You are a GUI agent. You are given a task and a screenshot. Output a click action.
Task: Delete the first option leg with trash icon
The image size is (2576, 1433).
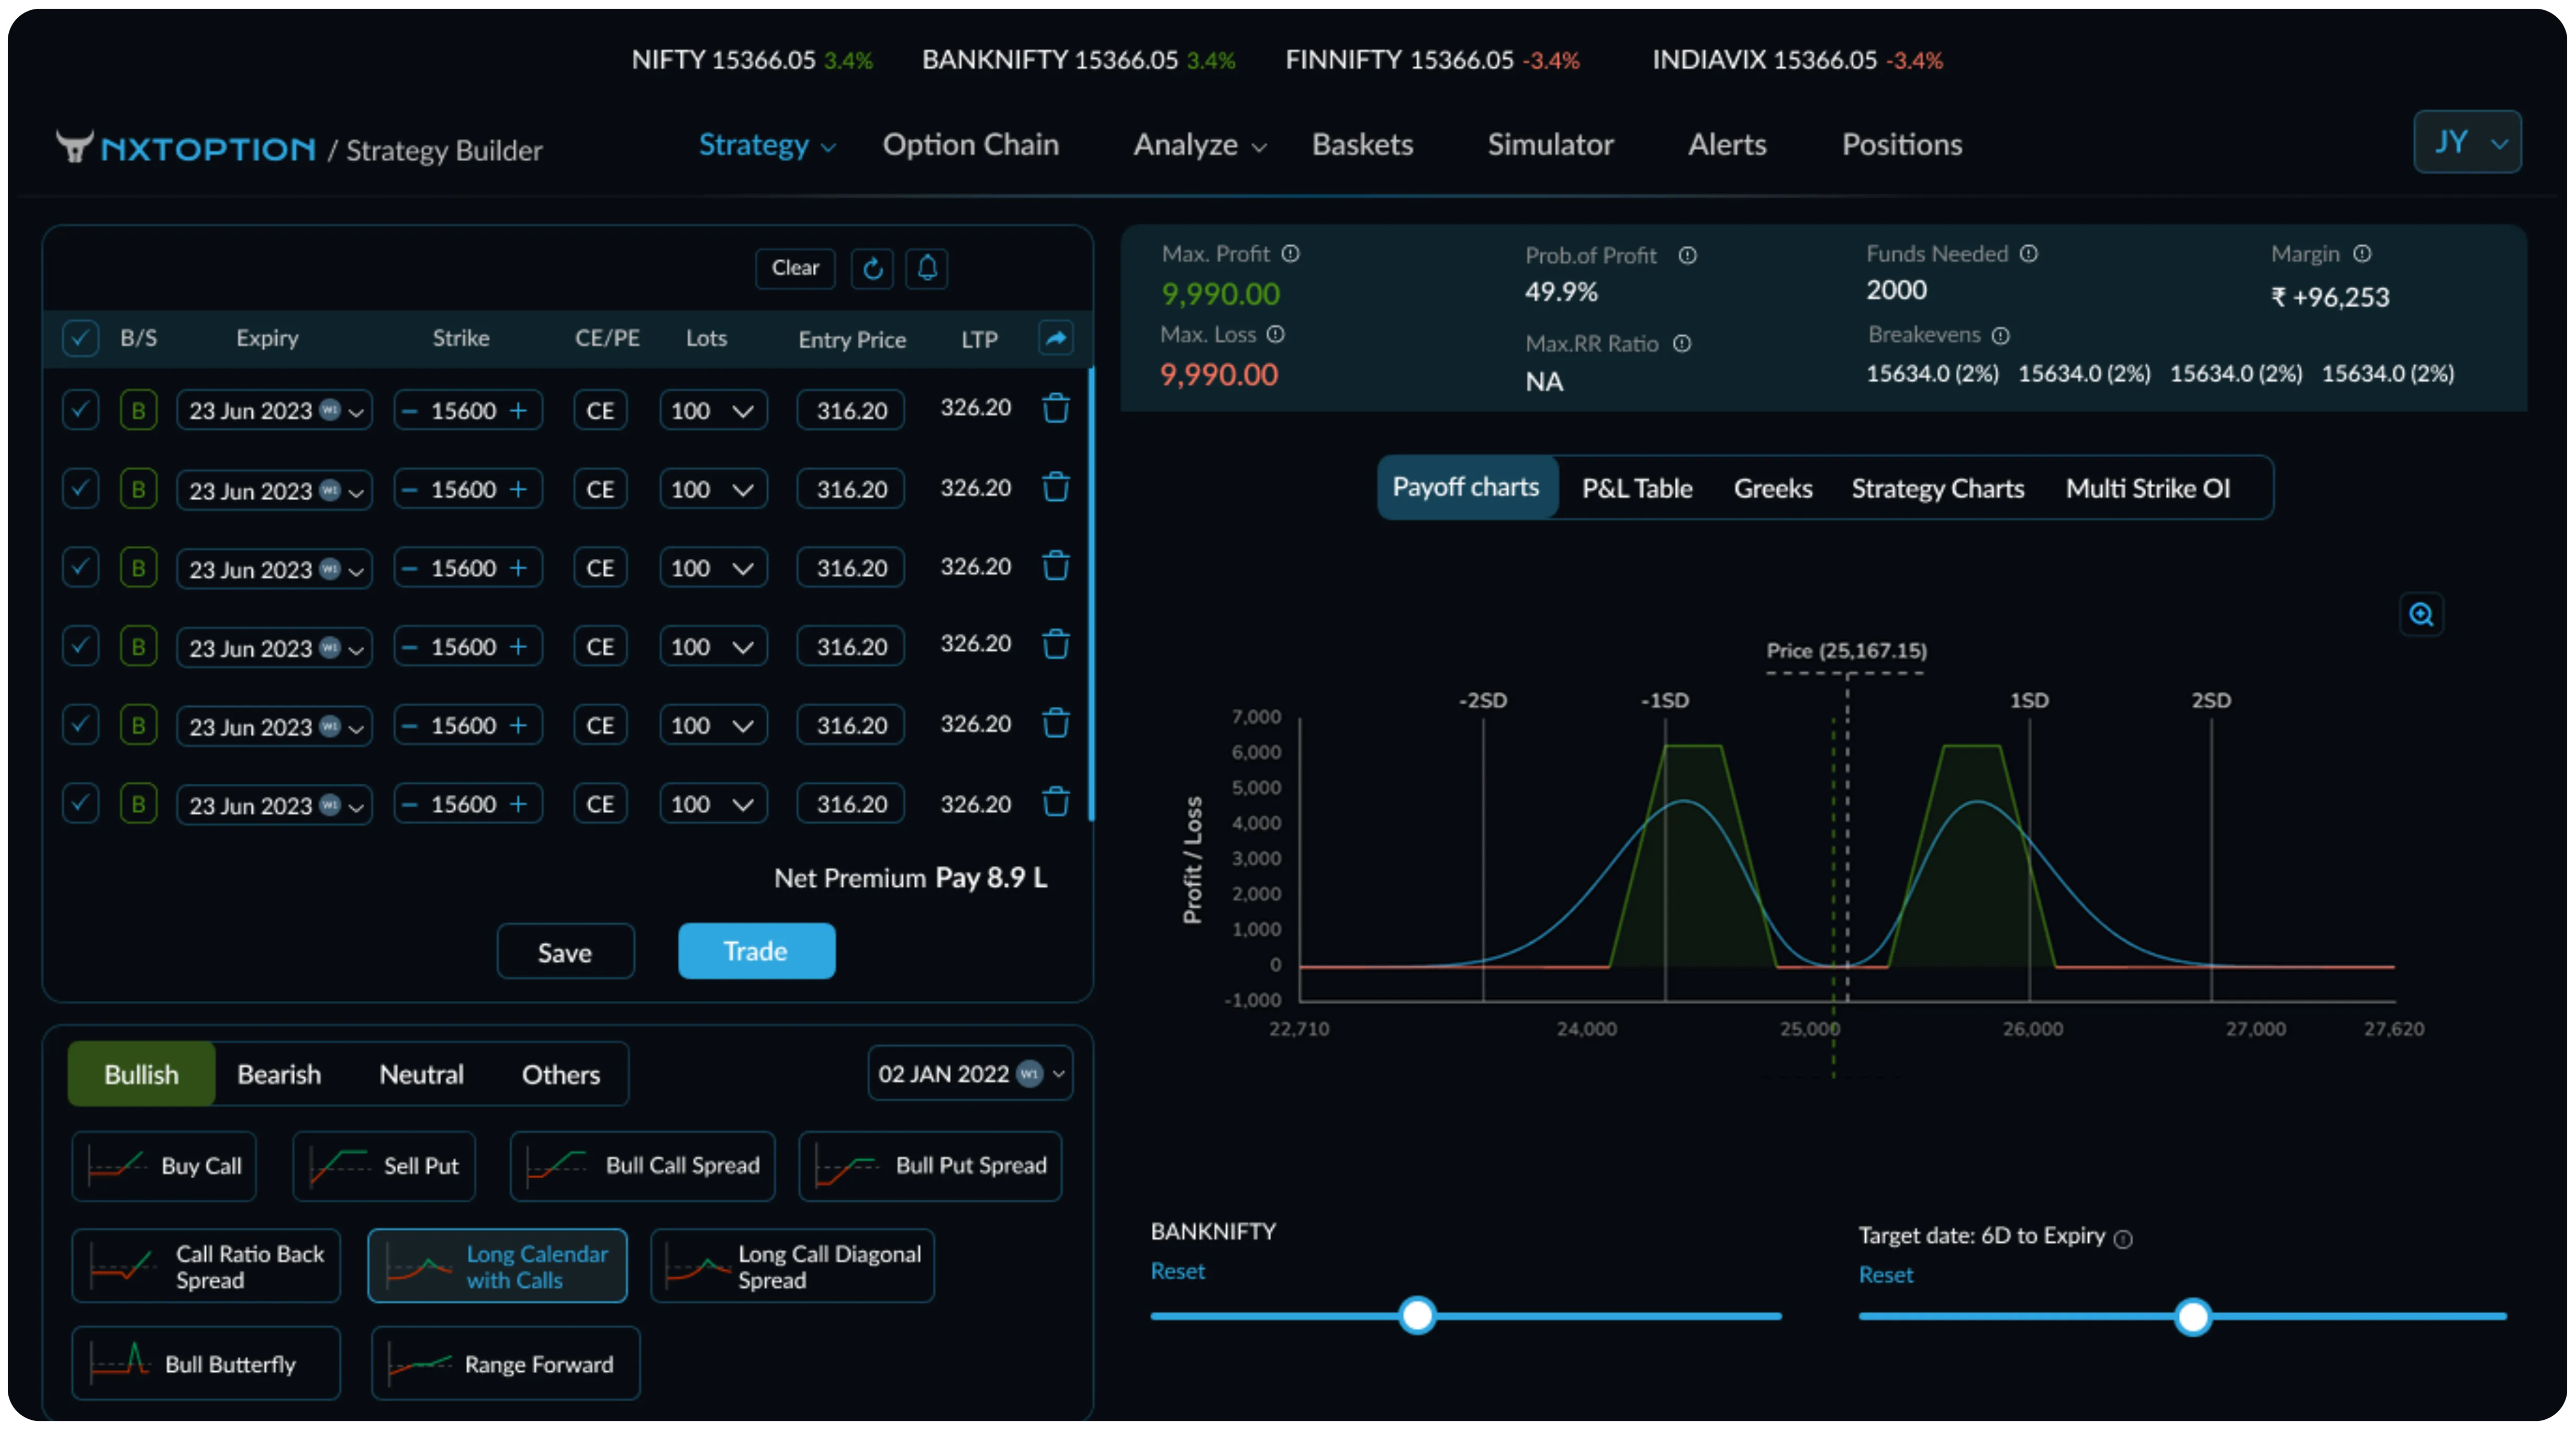tap(1056, 409)
